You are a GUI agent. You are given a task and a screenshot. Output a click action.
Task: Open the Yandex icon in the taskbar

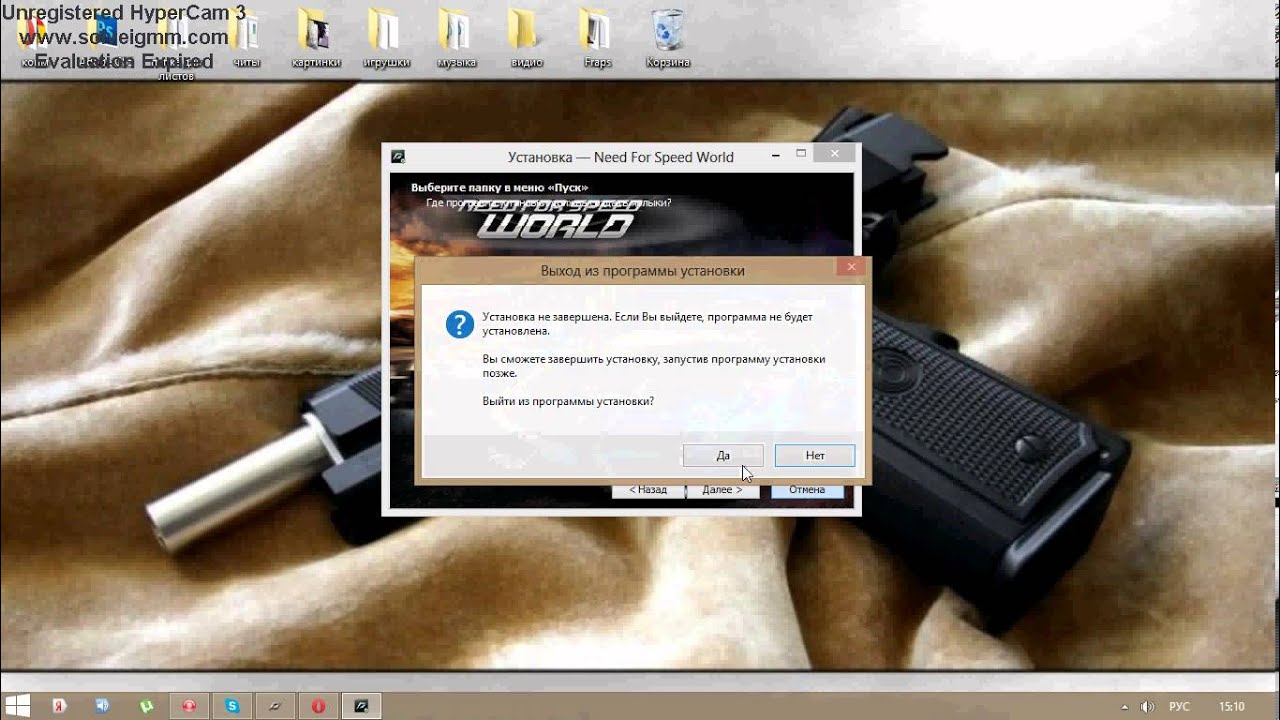(59, 706)
